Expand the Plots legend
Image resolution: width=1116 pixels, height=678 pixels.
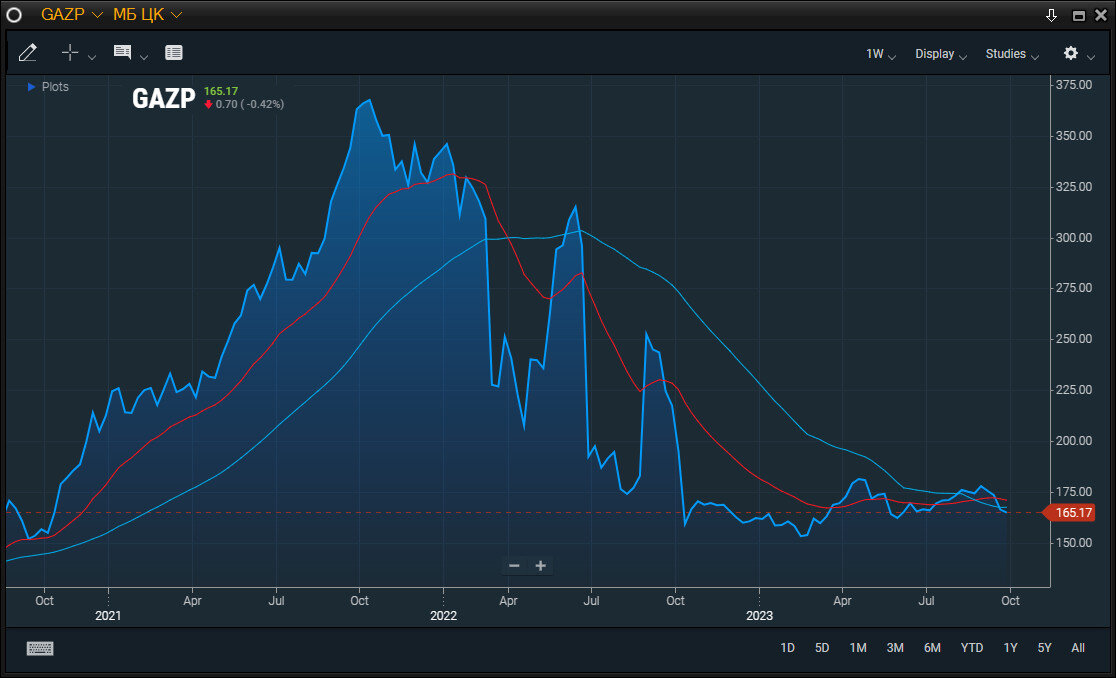[x=48, y=87]
